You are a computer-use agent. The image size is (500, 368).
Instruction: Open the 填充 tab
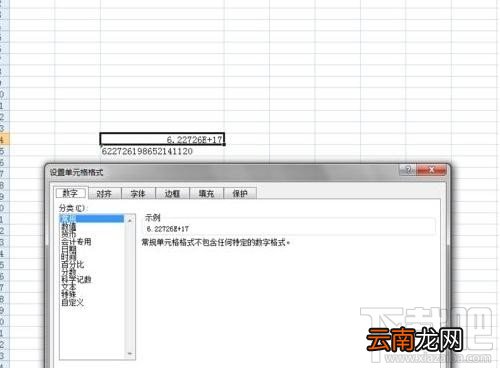click(206, 194)
